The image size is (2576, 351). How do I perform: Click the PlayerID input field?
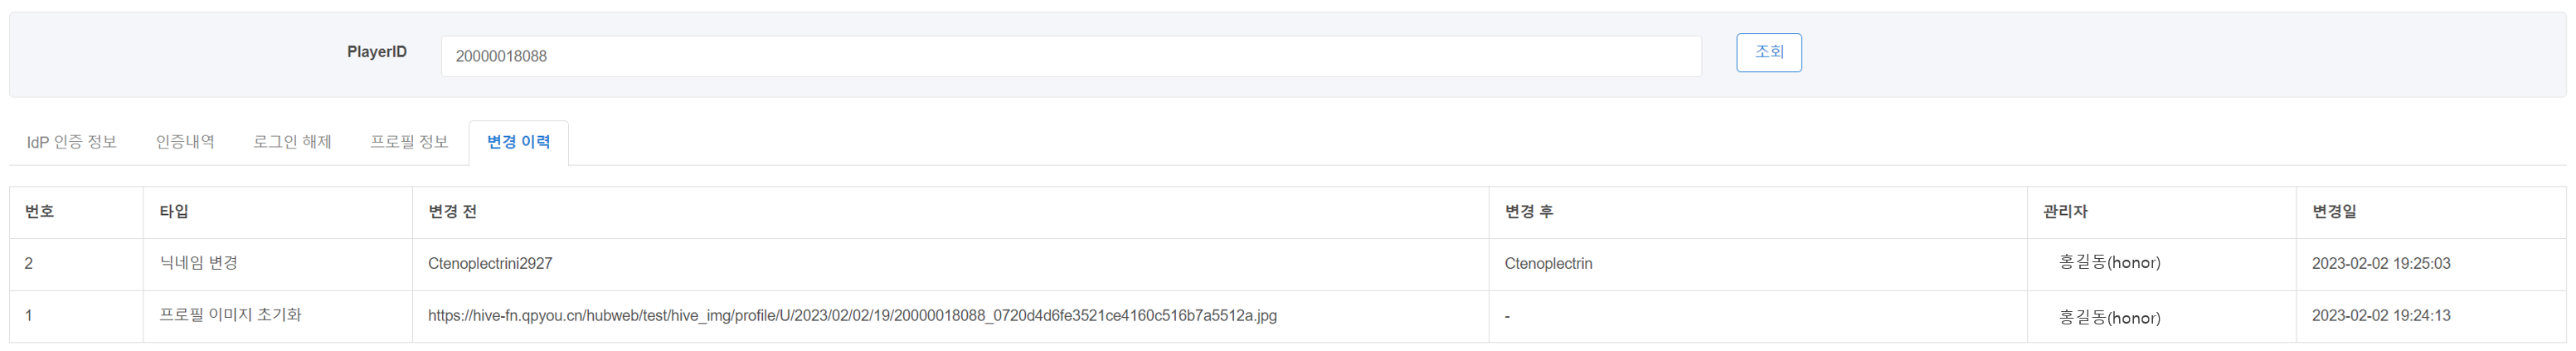(1070, 56)
